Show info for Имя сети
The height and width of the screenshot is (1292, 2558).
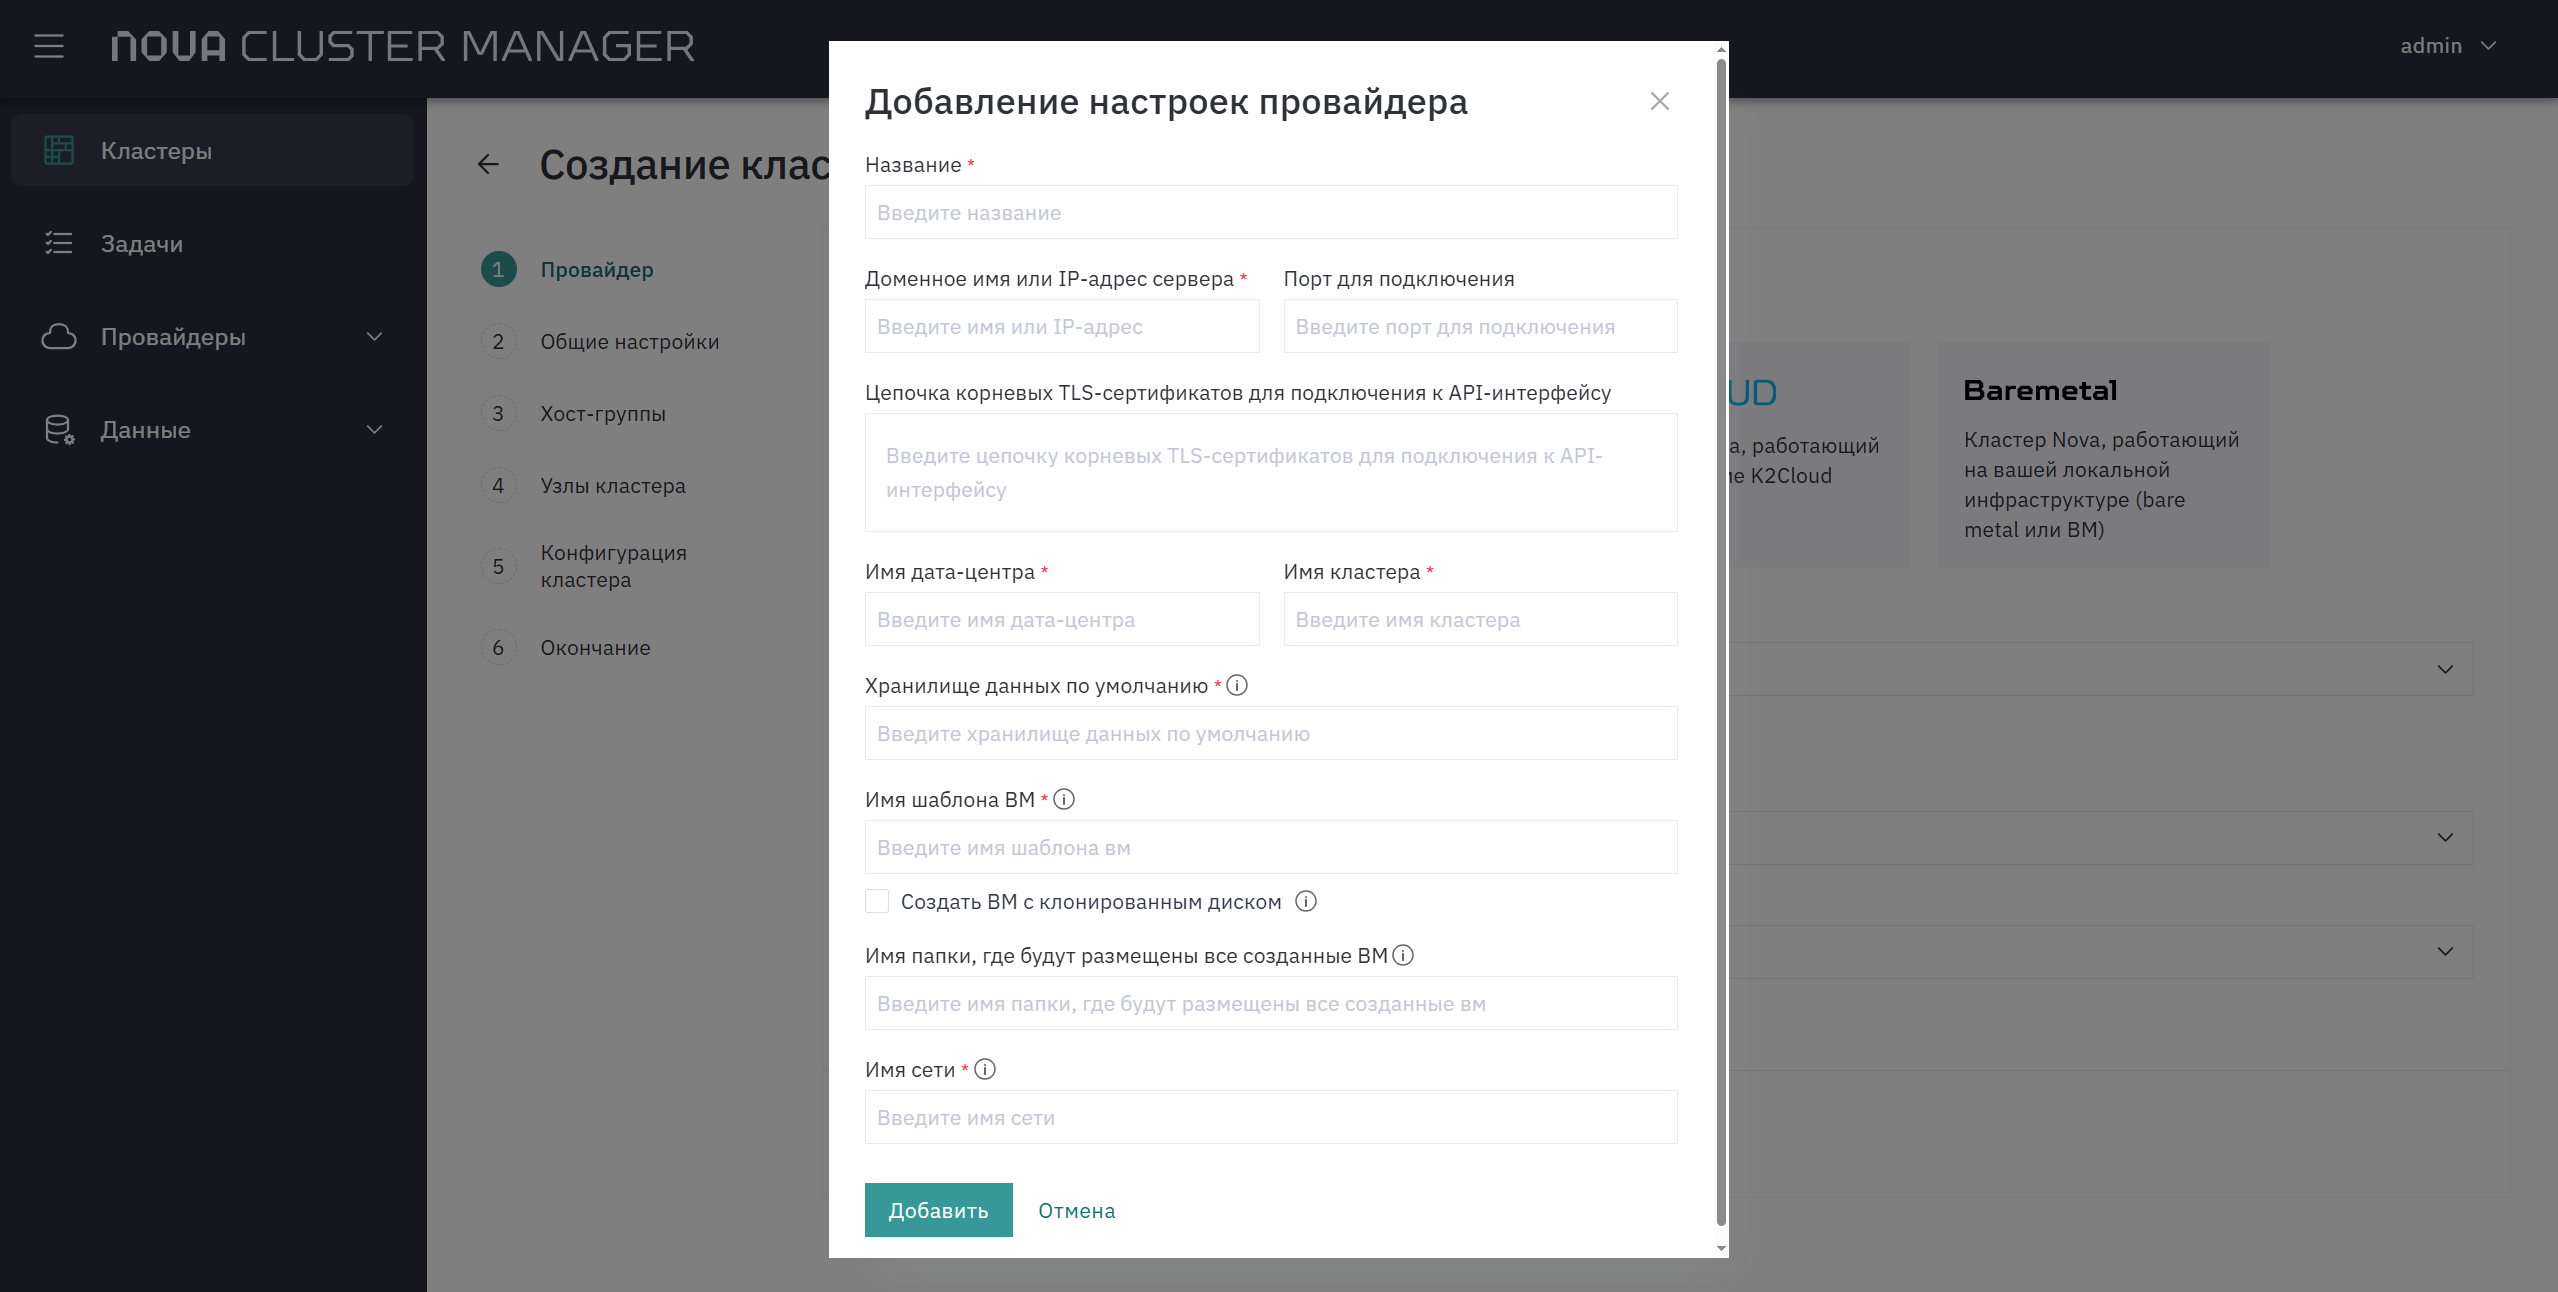pos(985,1069)
